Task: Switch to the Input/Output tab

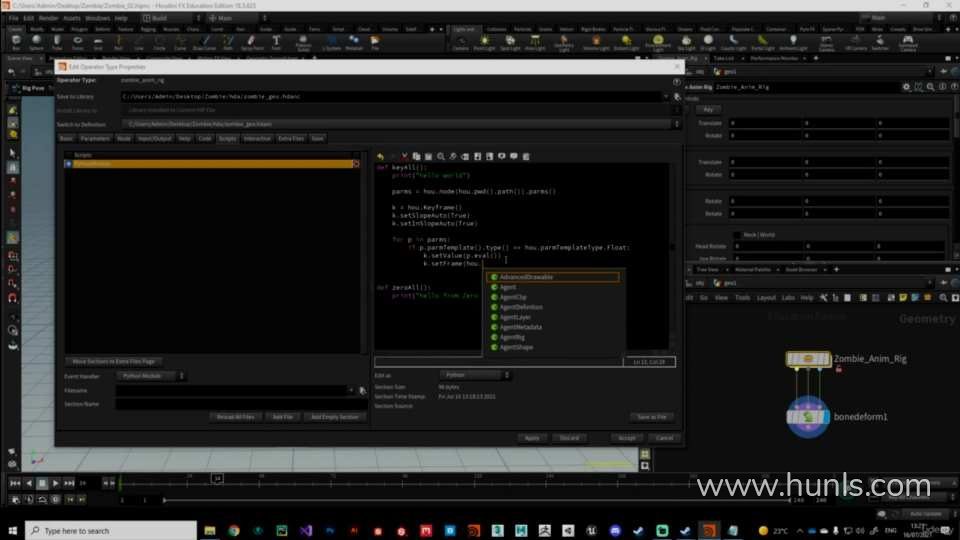Action: [x=154, y=139]
